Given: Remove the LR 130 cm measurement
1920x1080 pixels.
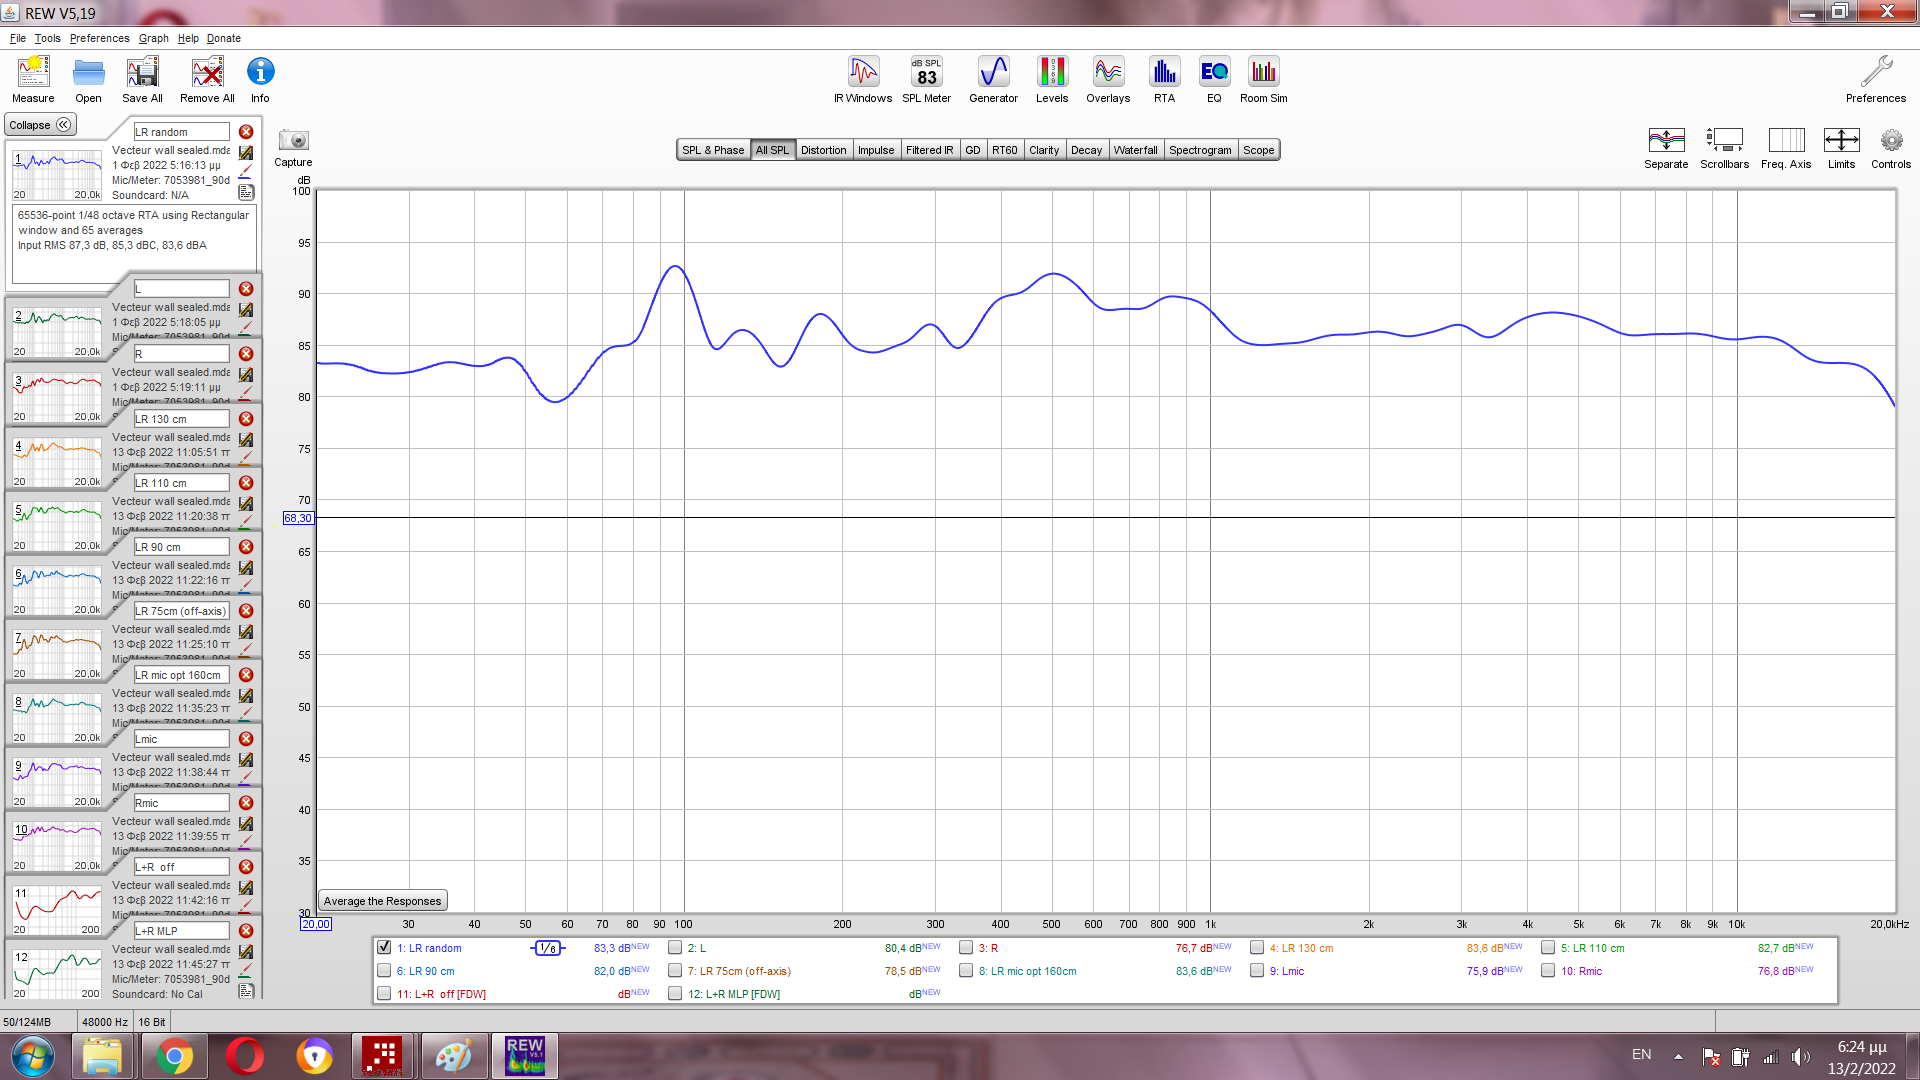Looking at the screenshot, I should pyautogui.click(x=246, y=419).
